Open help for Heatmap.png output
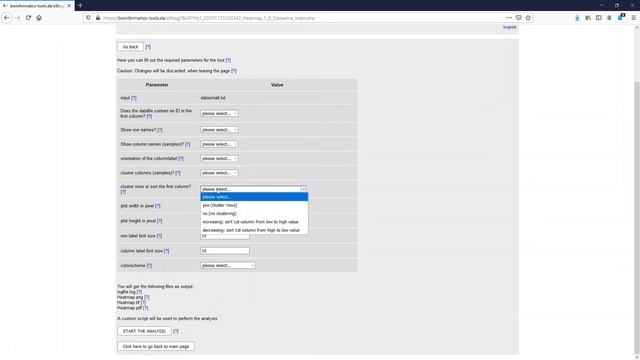 coord(147,297)
